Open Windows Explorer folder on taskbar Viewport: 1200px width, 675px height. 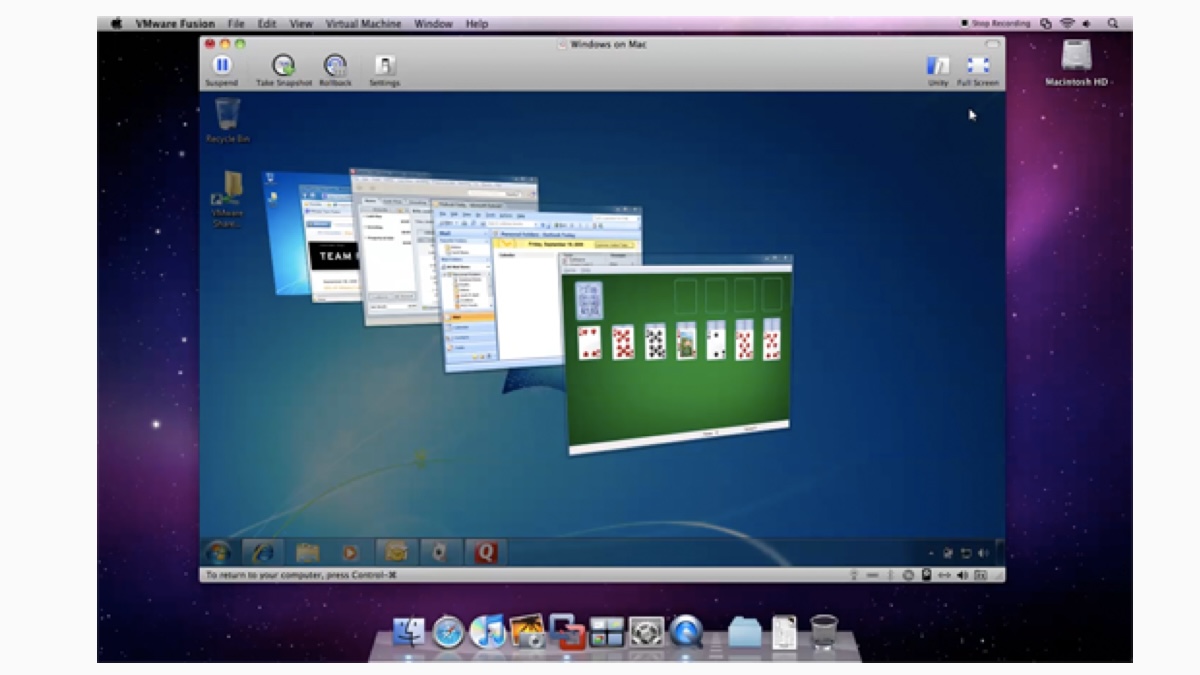pyautogui.click(x=307, y=552)
